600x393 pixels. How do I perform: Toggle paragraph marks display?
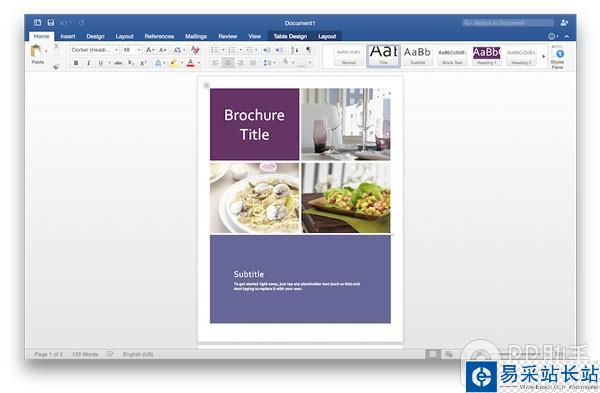point(308,50)
